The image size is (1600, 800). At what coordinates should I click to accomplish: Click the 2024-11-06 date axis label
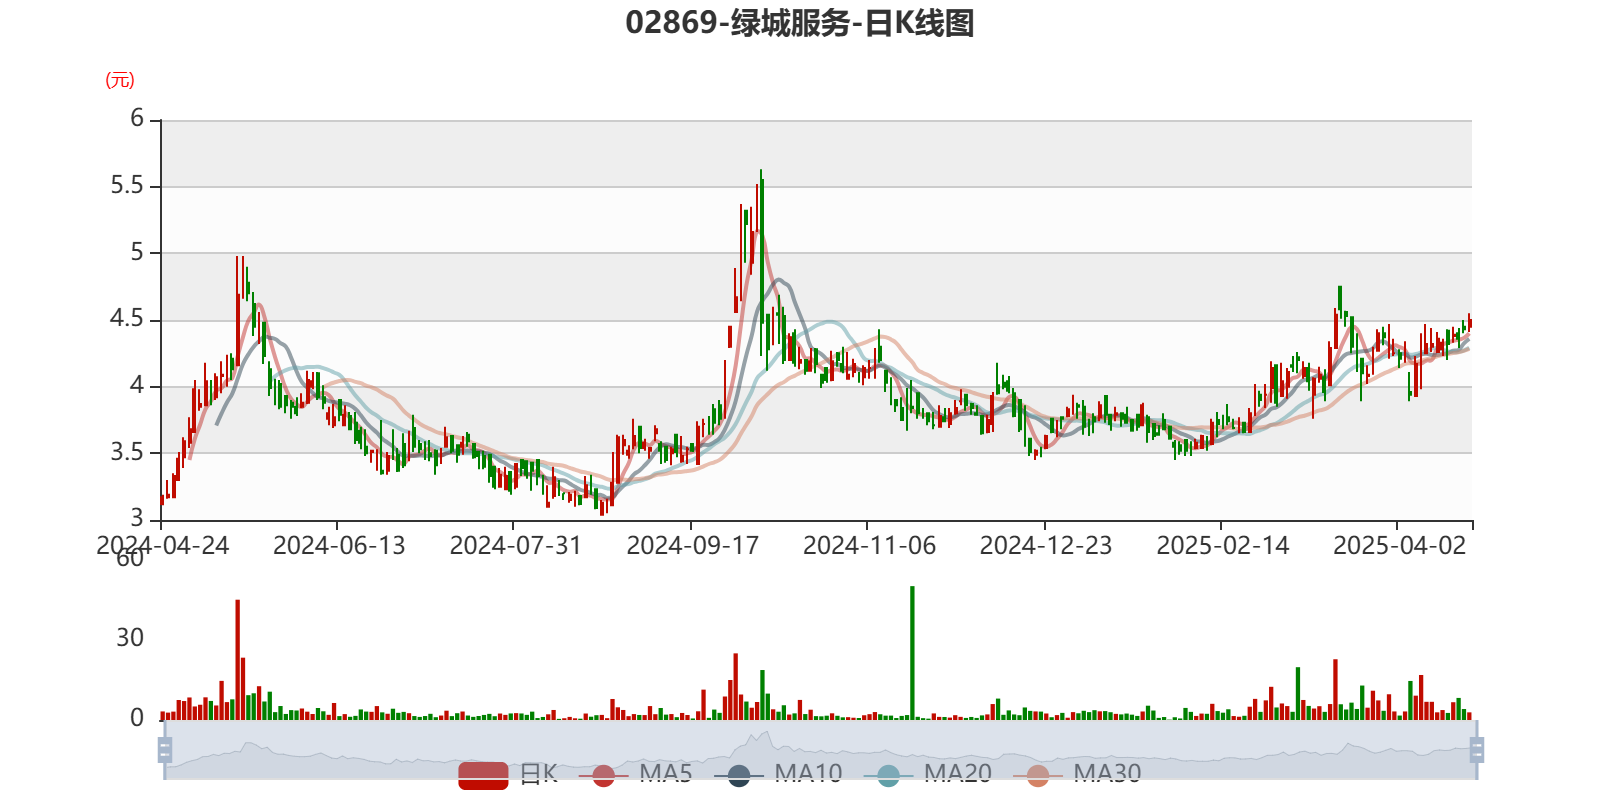pos(869,545)
